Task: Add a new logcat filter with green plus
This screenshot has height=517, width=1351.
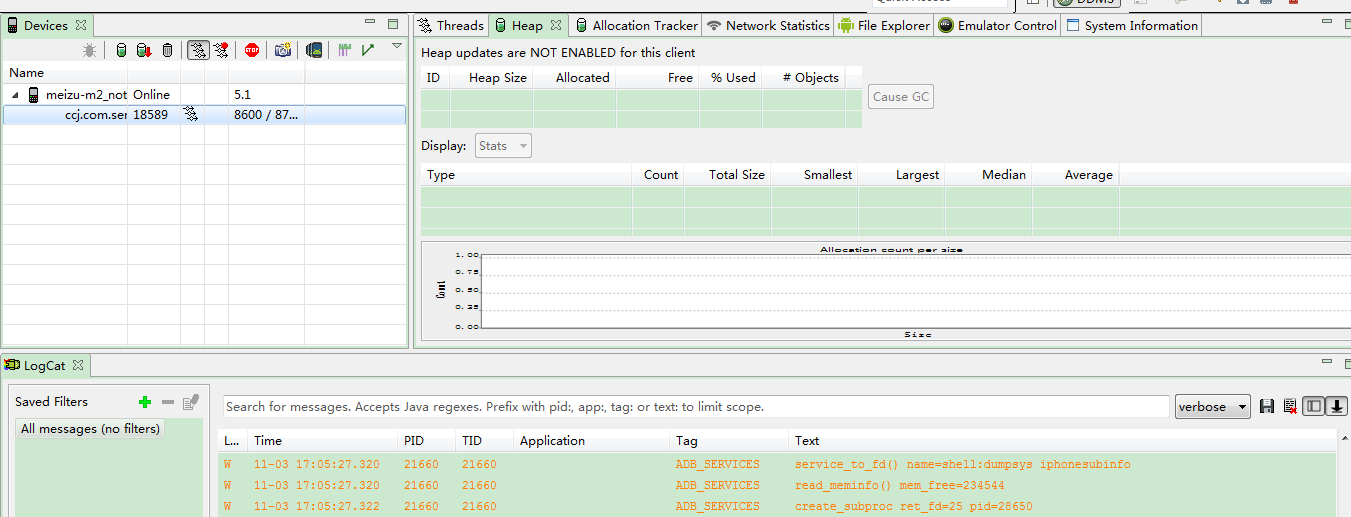Action: tap(145, 402)
